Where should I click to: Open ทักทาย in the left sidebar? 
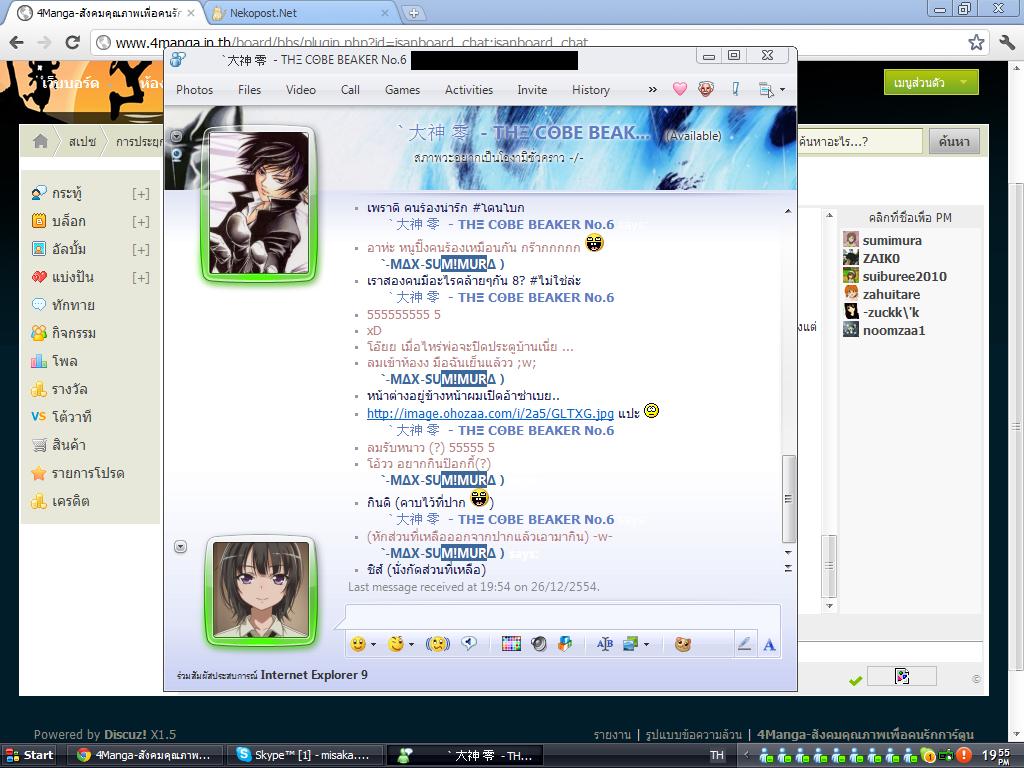coord(73,305)
